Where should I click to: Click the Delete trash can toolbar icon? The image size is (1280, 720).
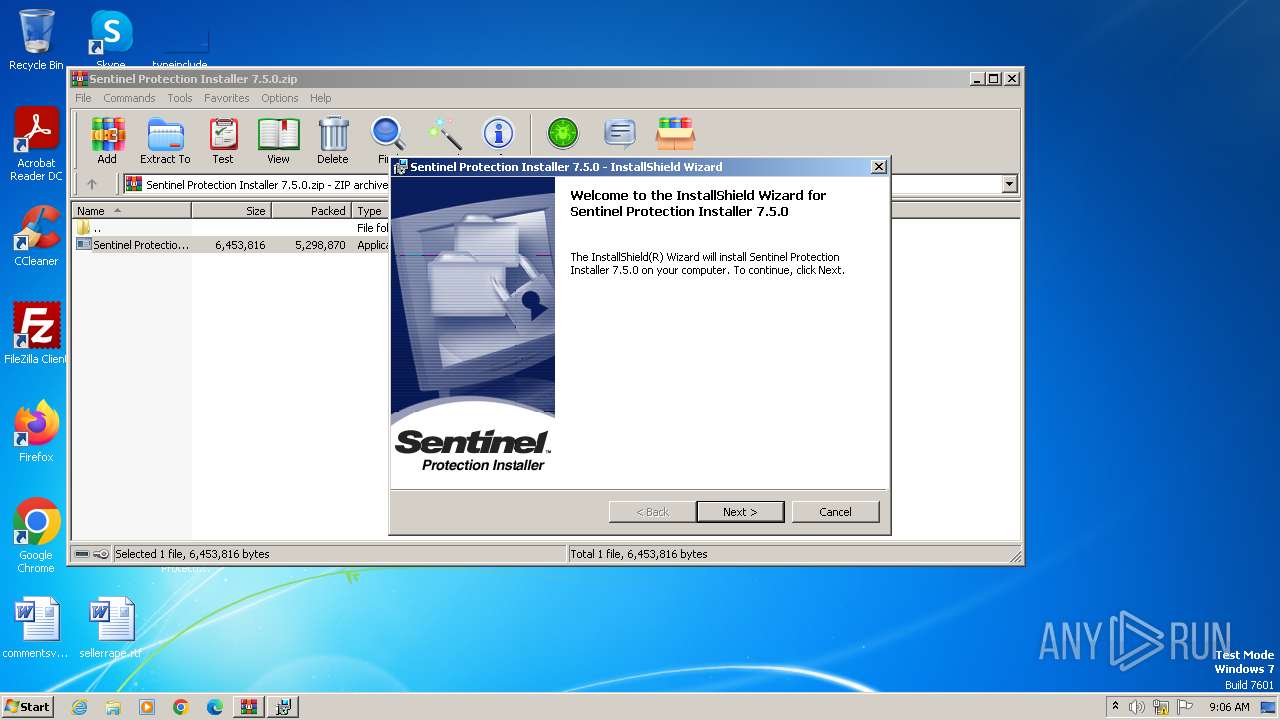pyautogui.click(x=333, y=140)
